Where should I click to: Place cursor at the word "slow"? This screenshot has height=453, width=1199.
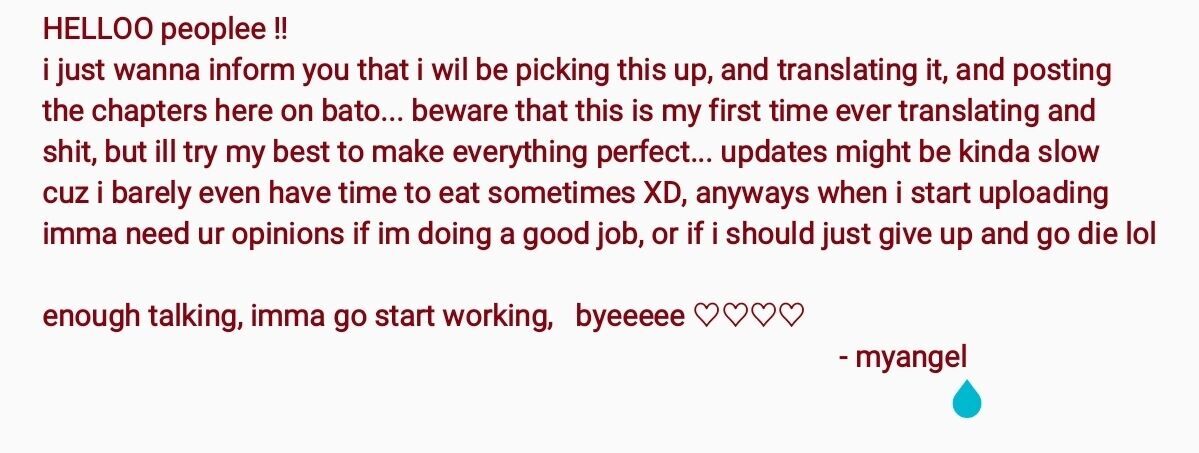pos(1068,152)
